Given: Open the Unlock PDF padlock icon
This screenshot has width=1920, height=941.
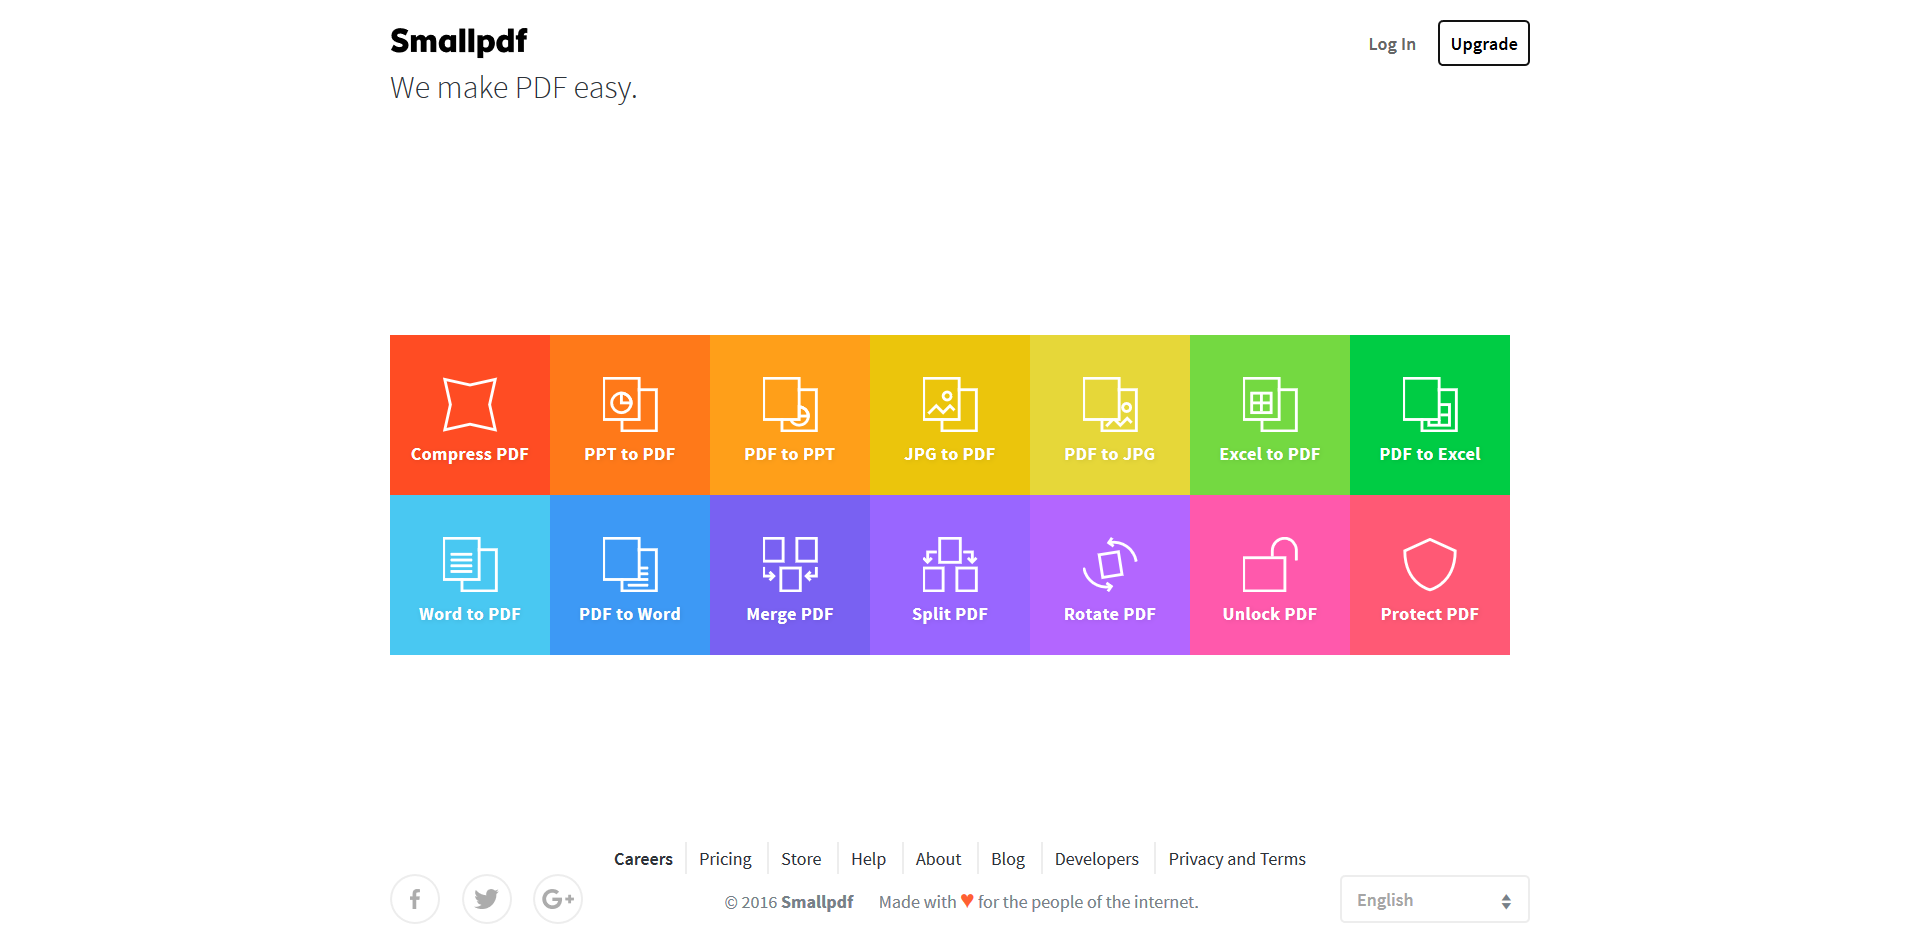Looking at the screenshot, I should point(1270,564).
